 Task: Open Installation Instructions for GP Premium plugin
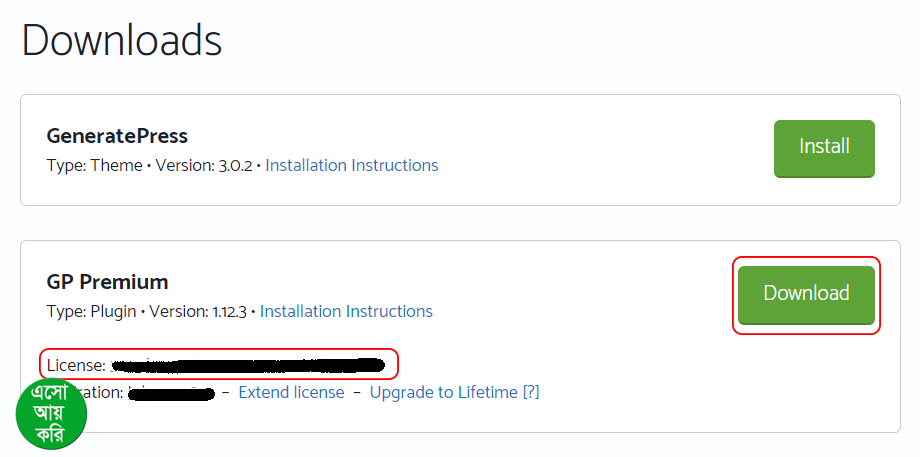pyautogui.click(x=346, y=311)
